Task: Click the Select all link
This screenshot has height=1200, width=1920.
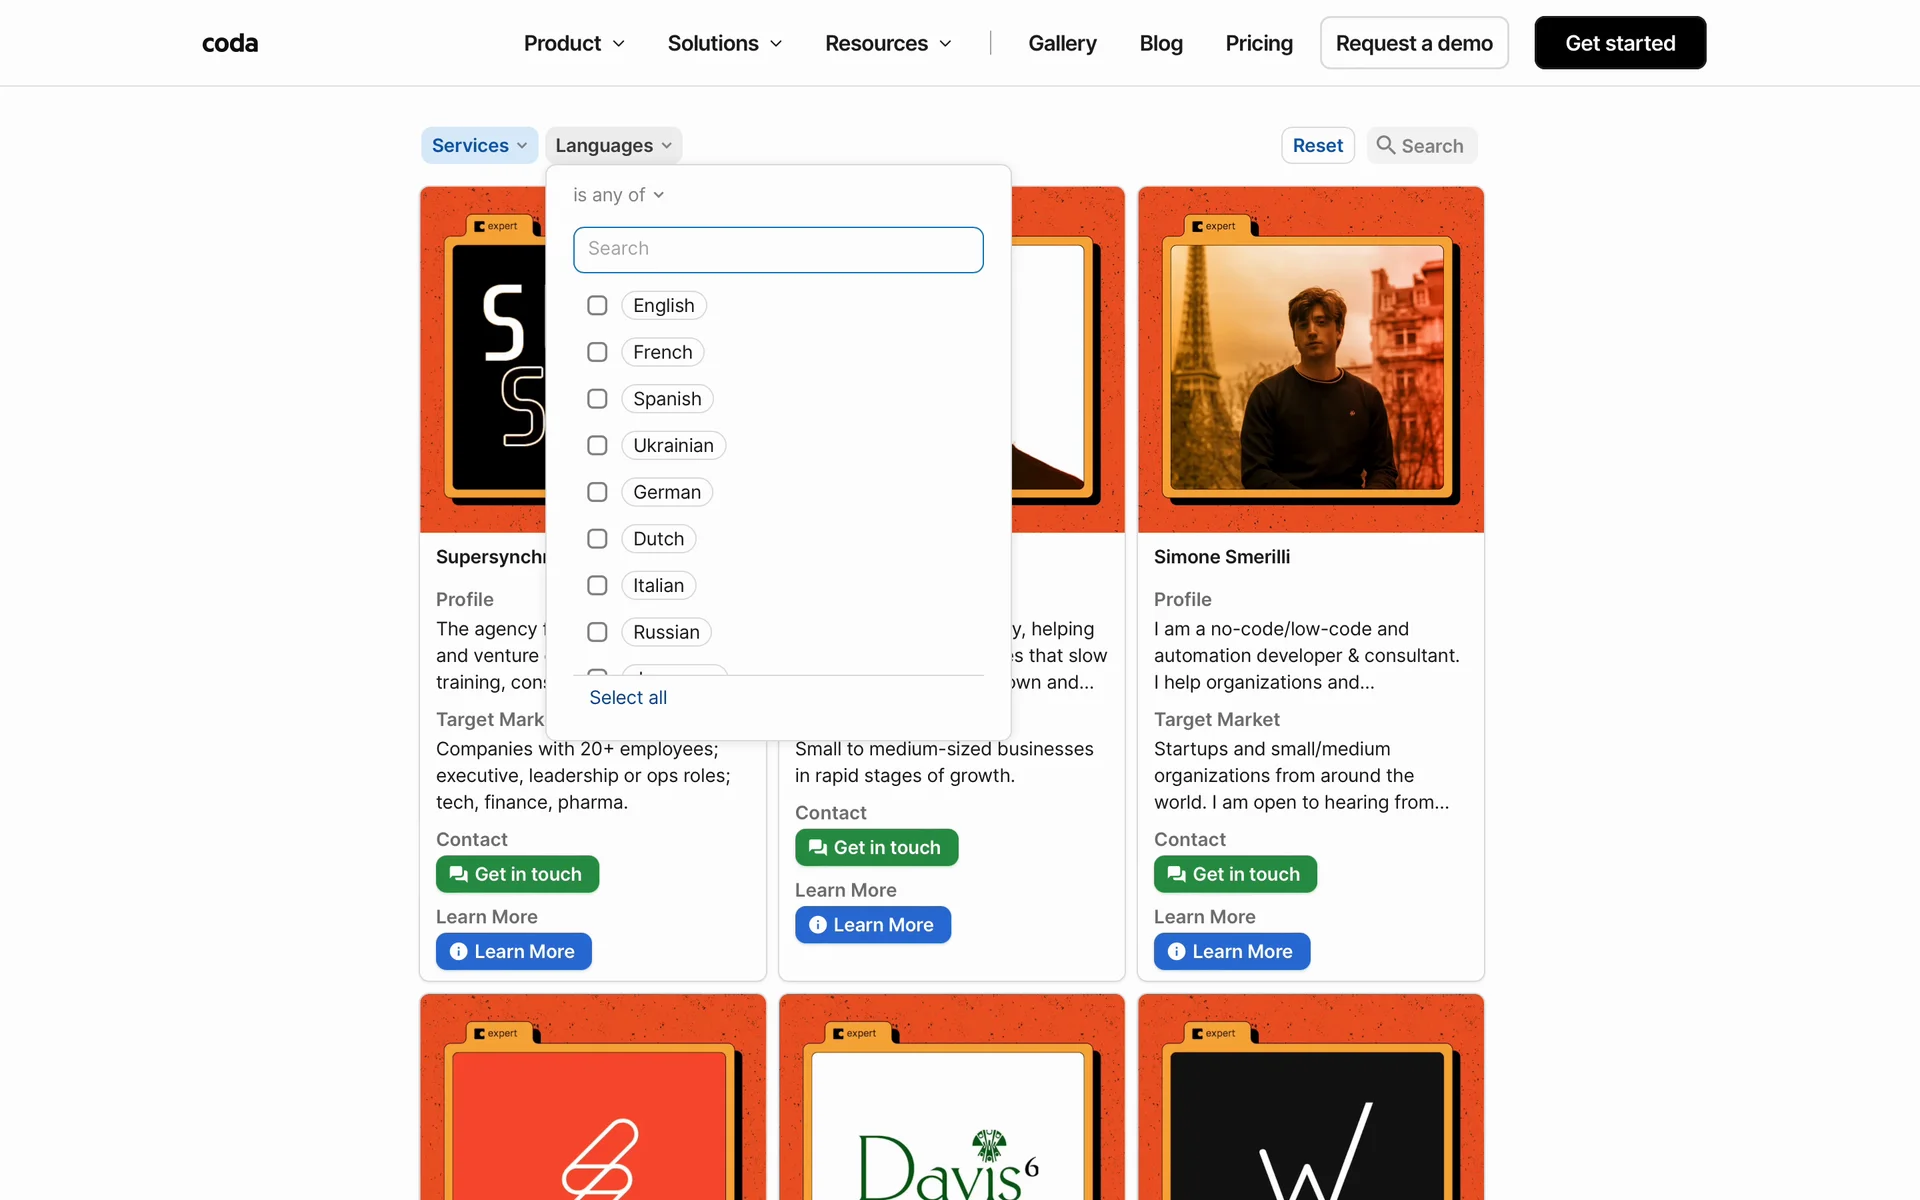Action: (628, 697)
